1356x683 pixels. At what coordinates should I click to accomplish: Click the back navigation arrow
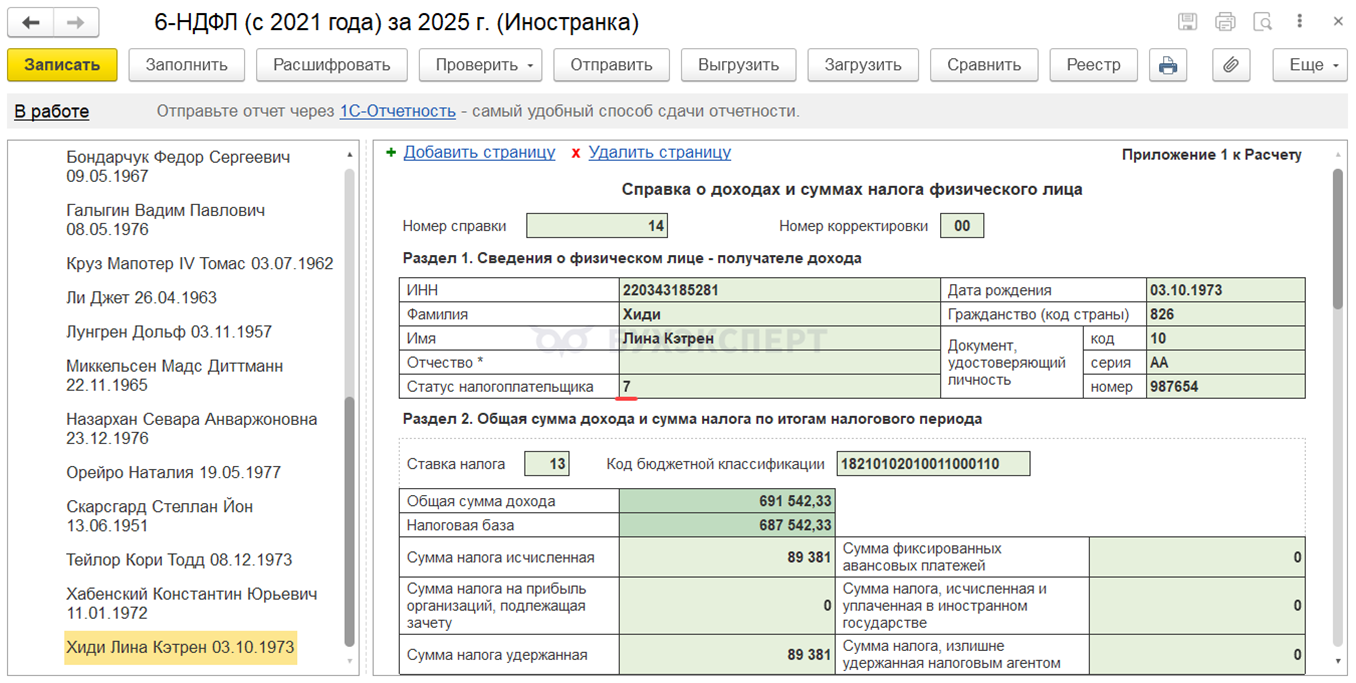31,22
